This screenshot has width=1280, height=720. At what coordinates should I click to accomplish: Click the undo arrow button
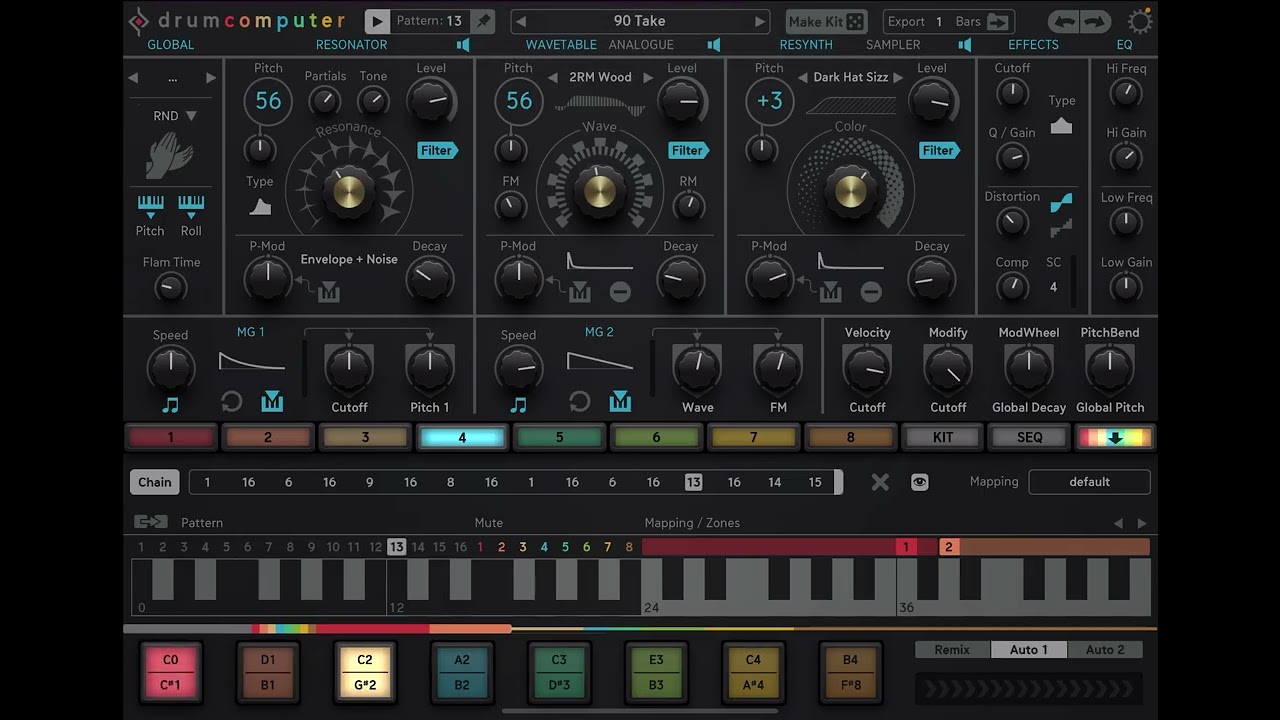tap(1064, 21)
